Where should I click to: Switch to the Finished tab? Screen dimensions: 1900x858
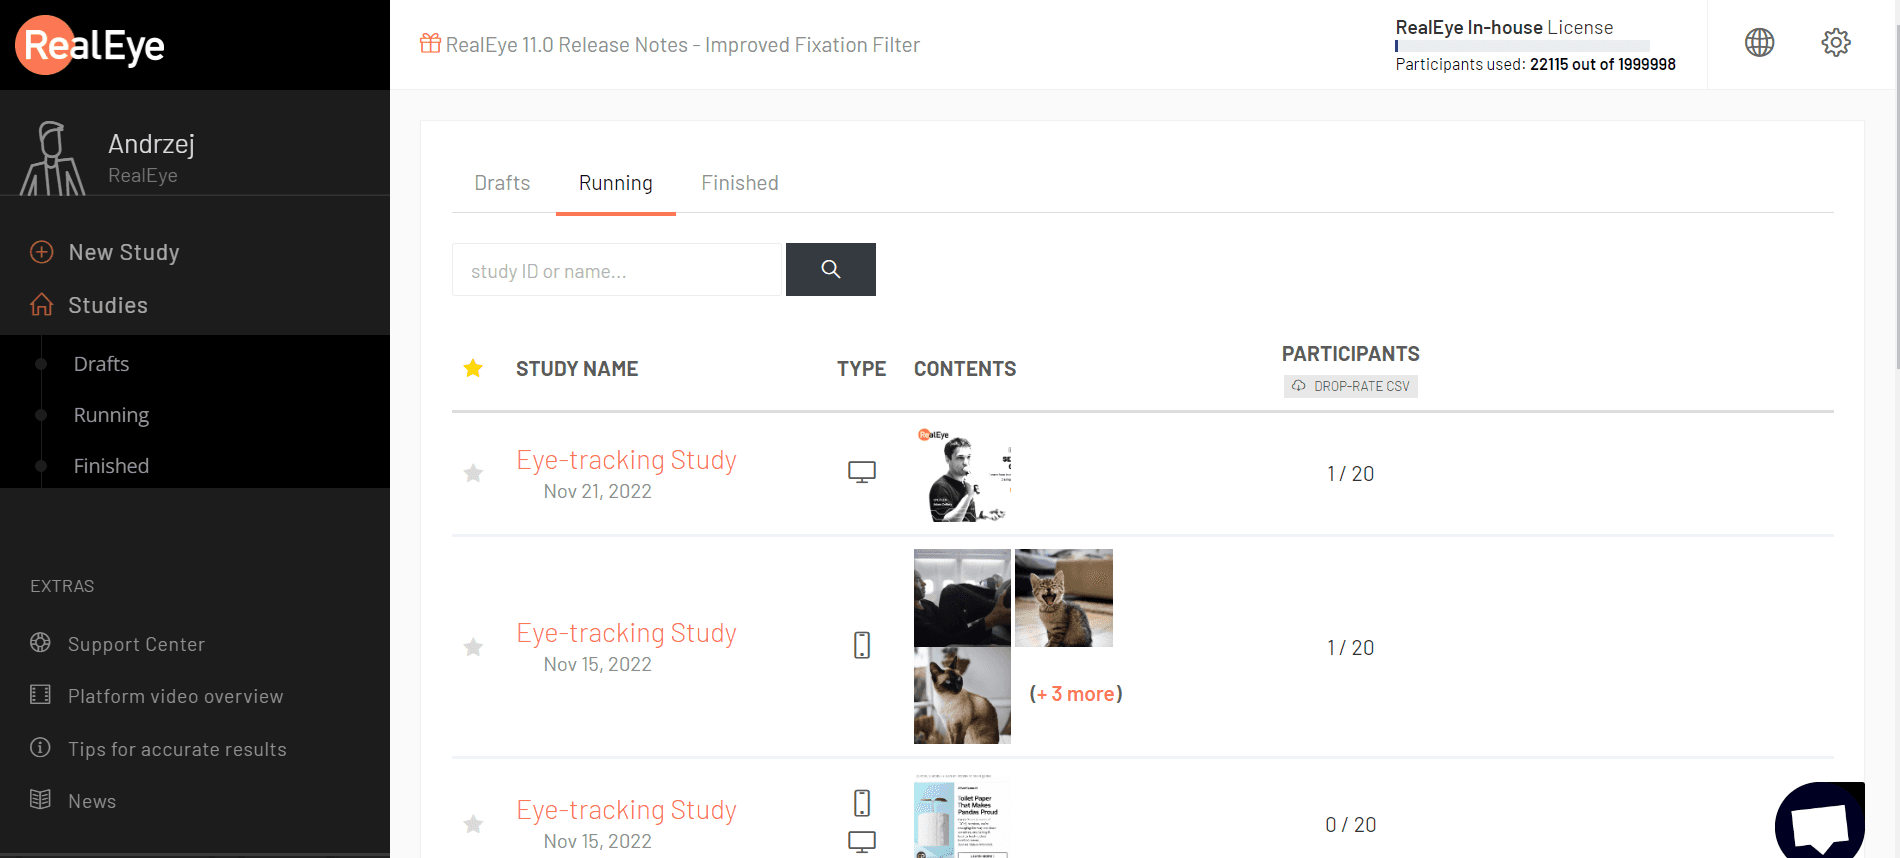[739, 183]
